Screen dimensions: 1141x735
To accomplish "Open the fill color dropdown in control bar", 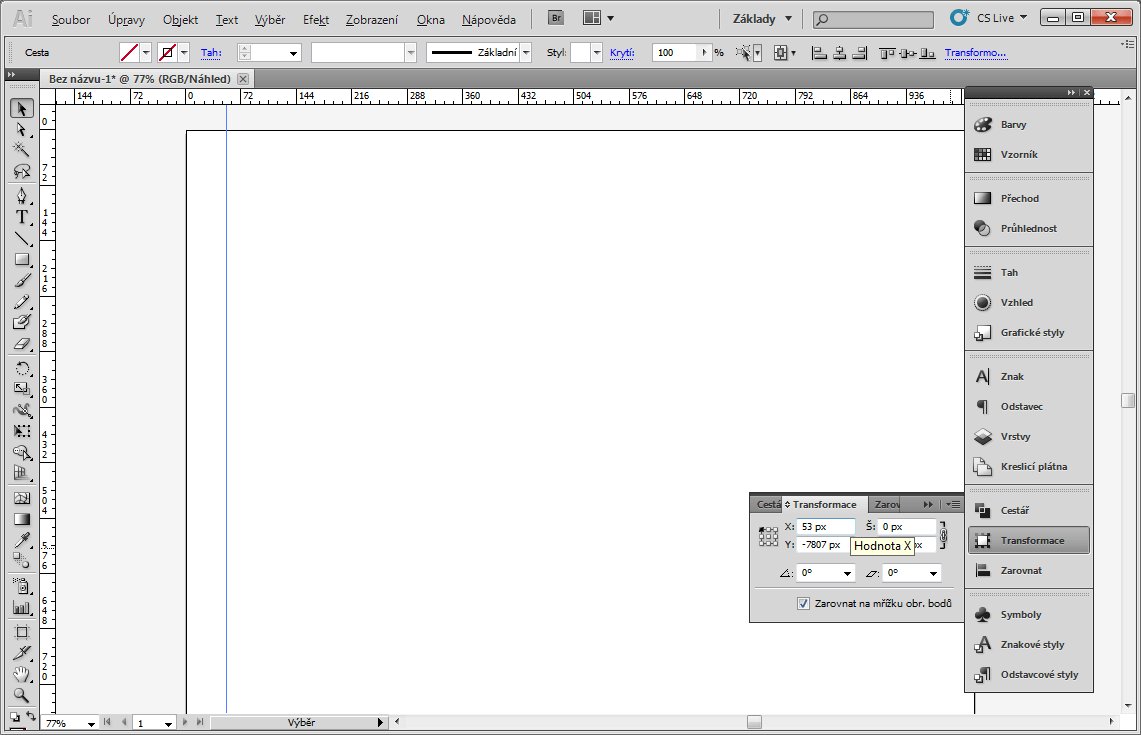I will click(146, 52).
